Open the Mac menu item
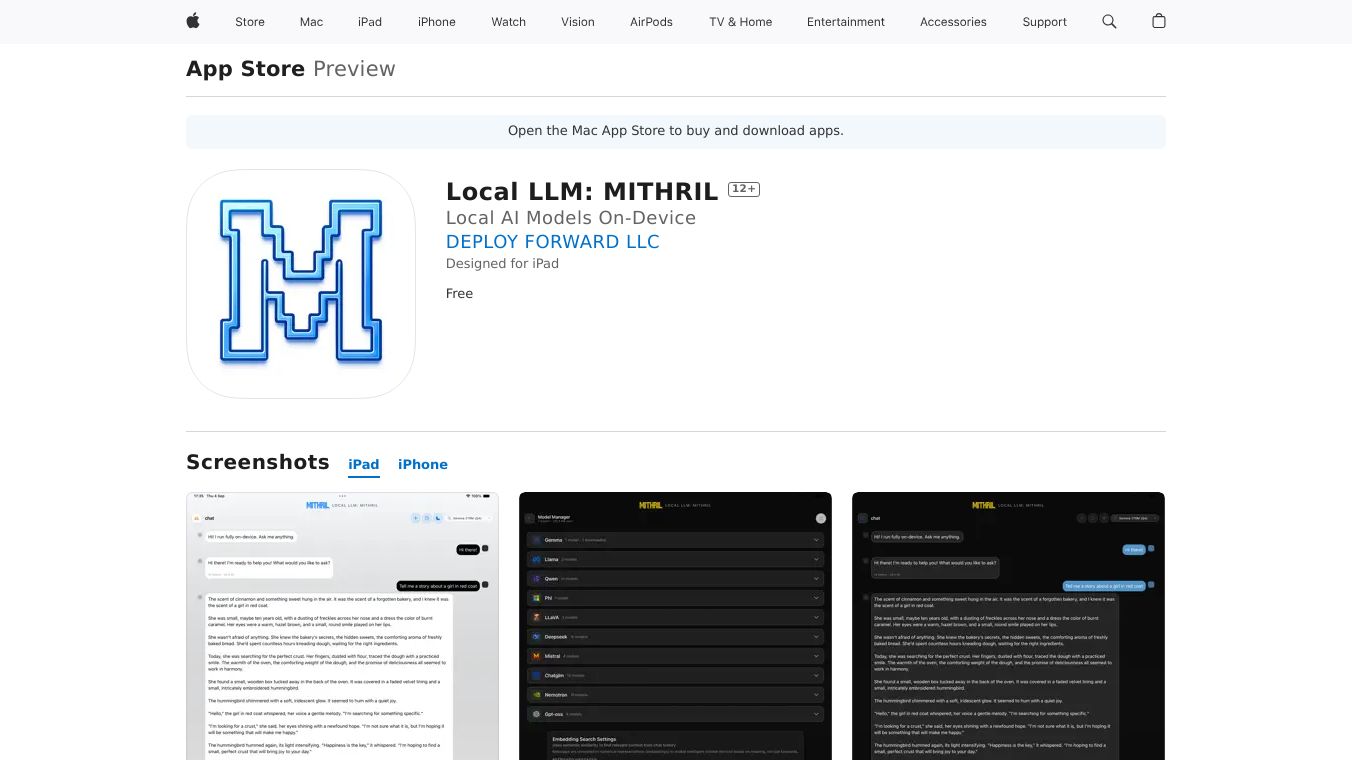The image size is (1352, 760). click(312, 22)
